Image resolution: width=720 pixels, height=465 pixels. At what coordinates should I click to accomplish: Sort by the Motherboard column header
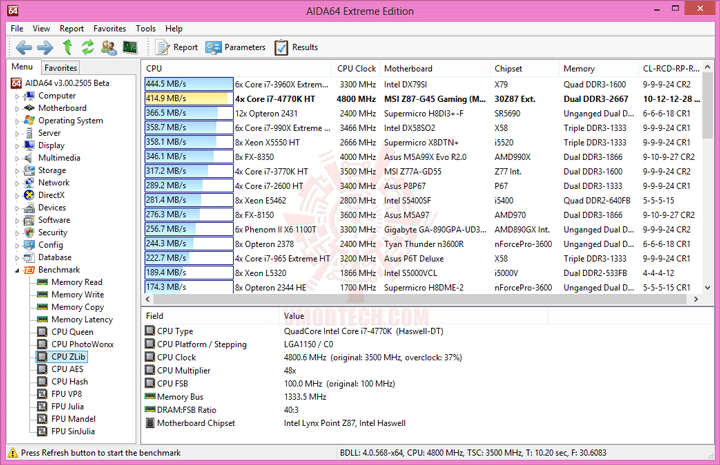435,68
